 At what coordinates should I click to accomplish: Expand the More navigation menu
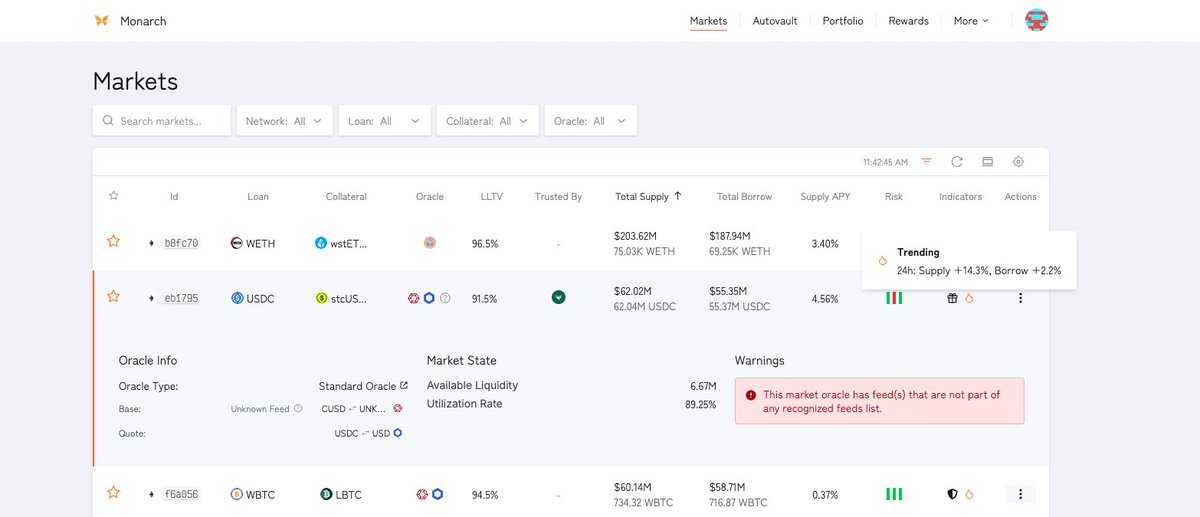click(x=970, y=20)
